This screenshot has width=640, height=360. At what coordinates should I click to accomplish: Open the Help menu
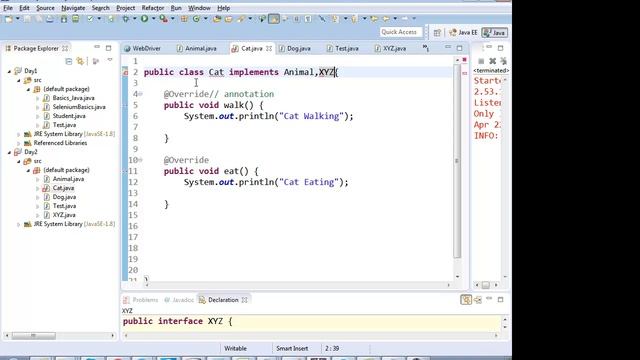(x=223, y=8)
